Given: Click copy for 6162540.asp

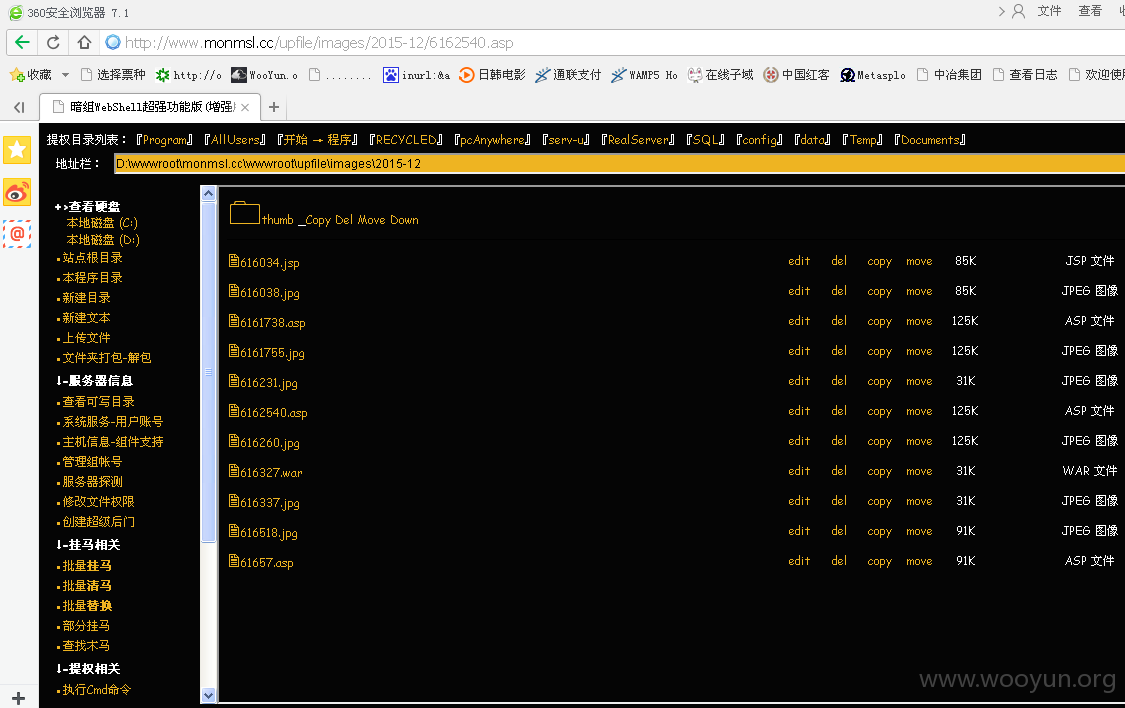Looking at the screenshot, I should [x=879, y=412].
